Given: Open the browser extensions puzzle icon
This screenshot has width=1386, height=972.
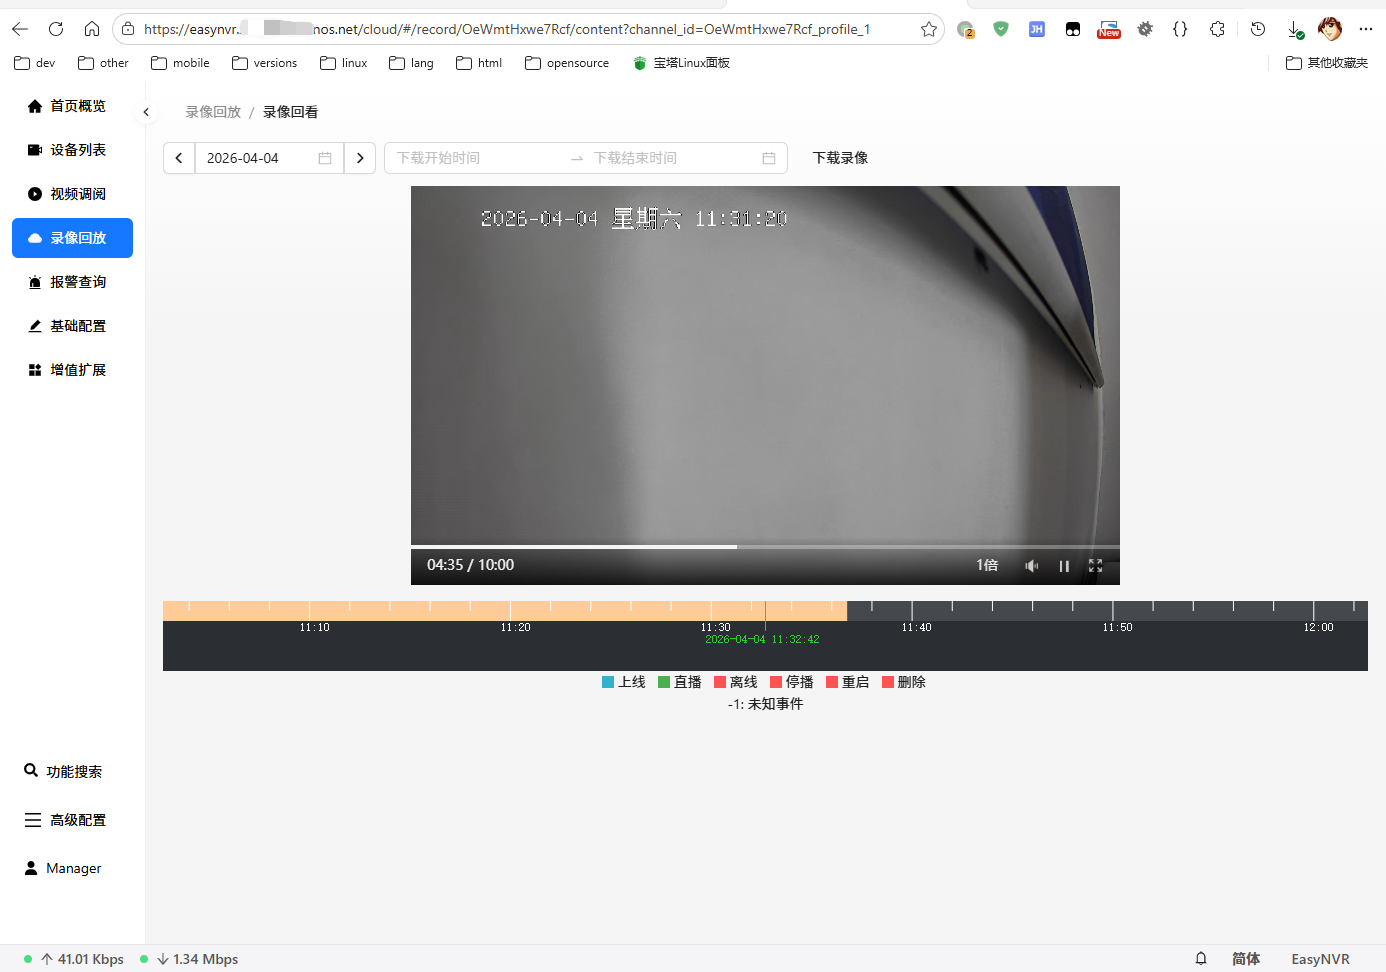Looking at the screenshot, I should pyautogui.click(x=1217, y=29).
